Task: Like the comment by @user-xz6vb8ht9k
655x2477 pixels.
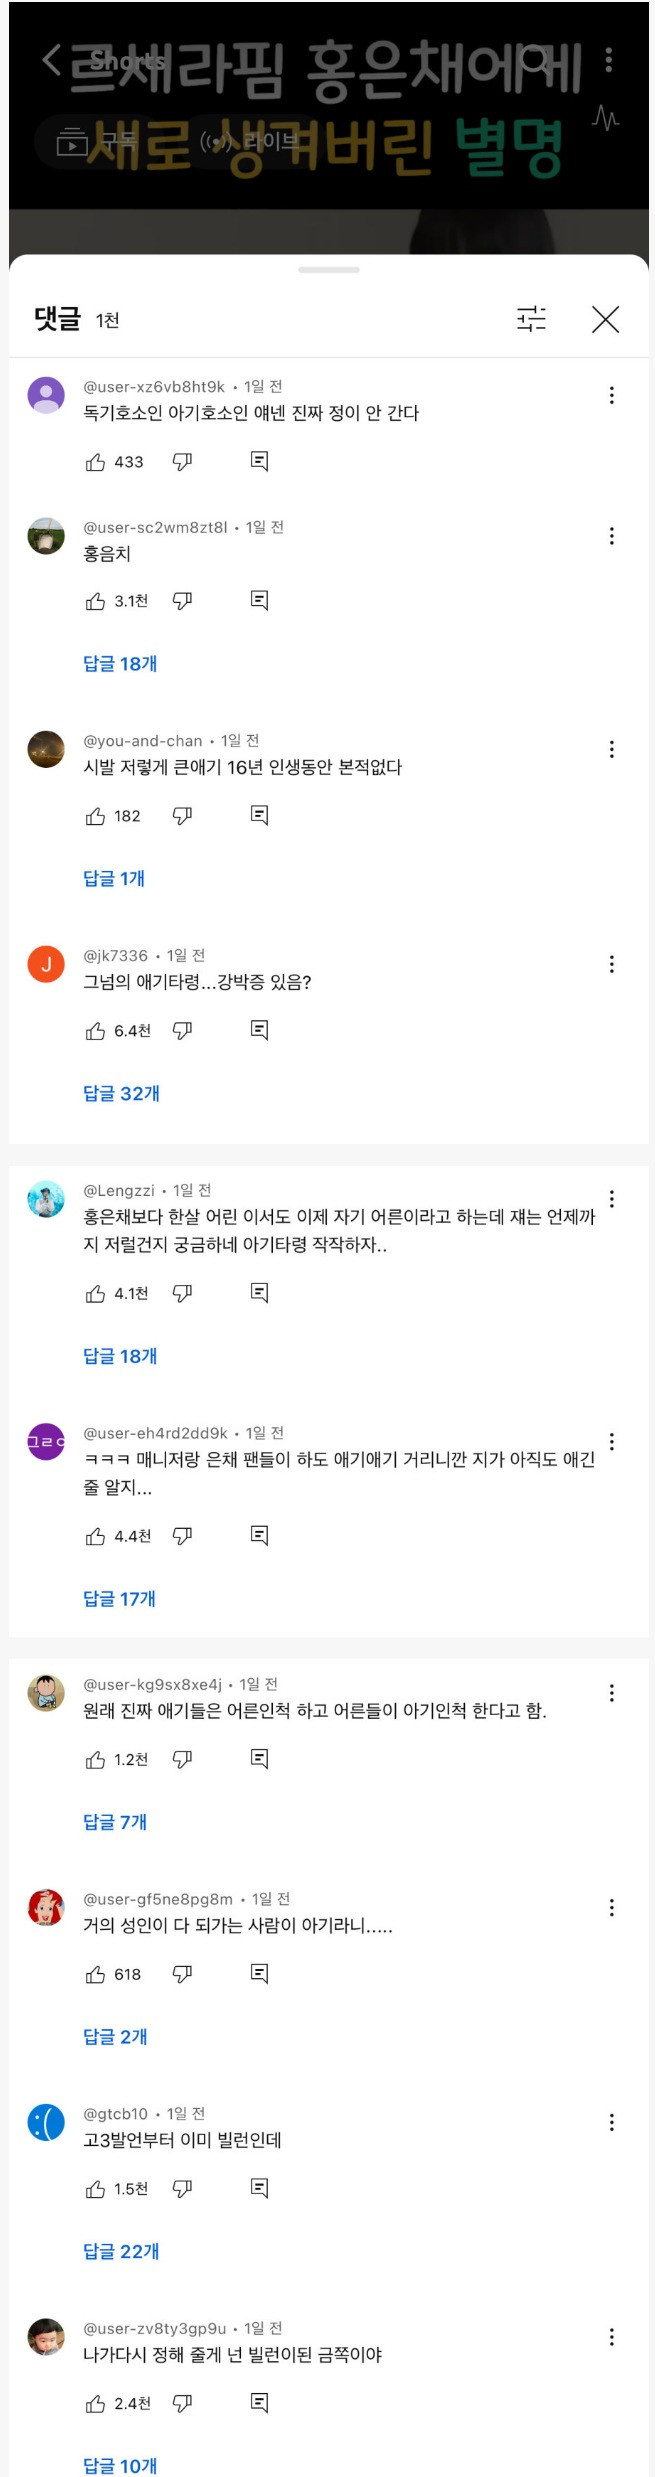Action: 96,462
